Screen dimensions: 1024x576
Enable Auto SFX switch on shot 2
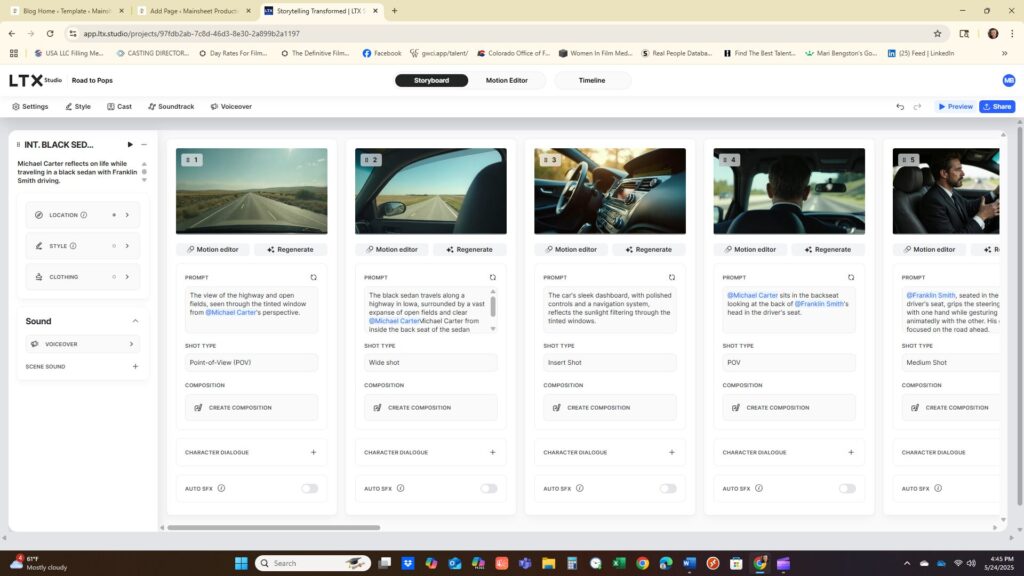click(x=488, y=488)
